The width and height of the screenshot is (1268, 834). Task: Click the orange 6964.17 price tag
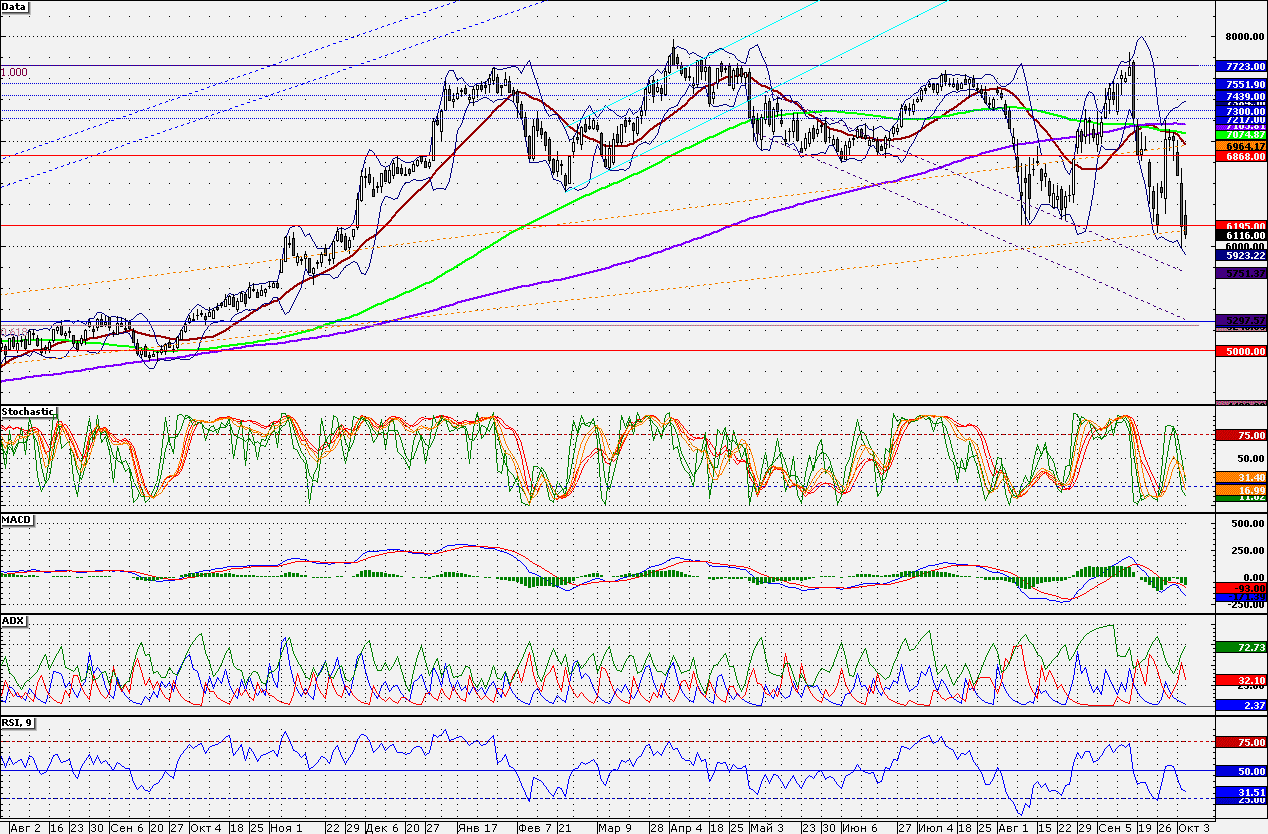(x=1240, y=146)
